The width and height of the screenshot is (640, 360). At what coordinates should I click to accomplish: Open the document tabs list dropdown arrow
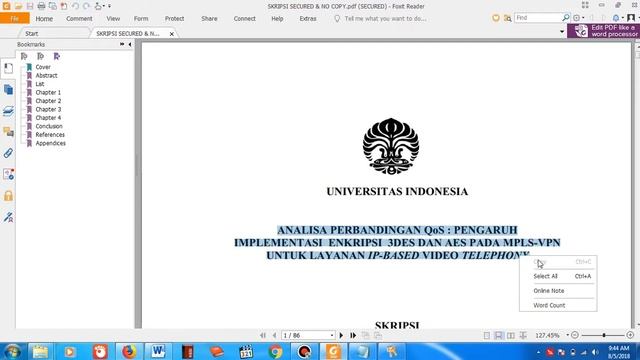click(562, 31)
